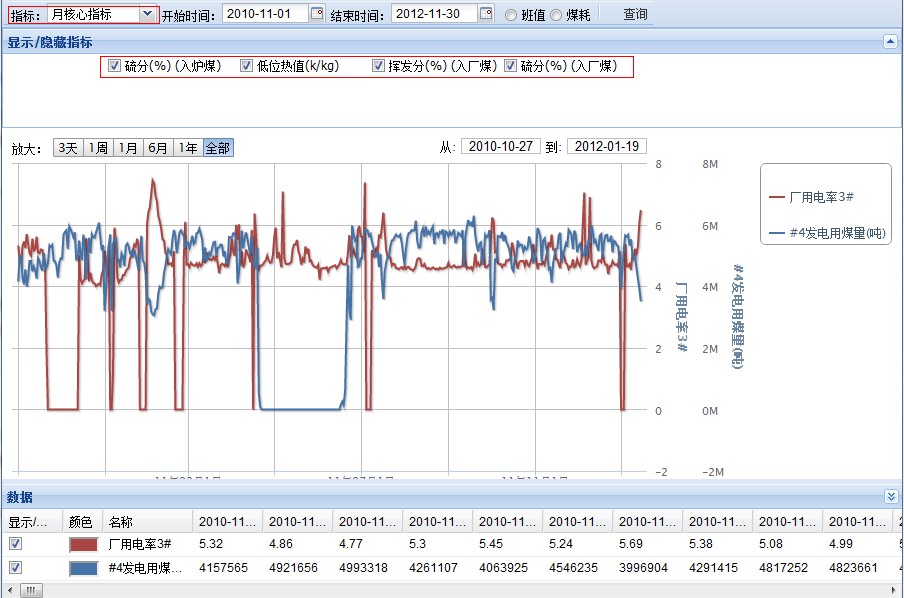The width and height of the screenshot is (904, 598).
Task: Zoom chart to 1月
Action: pyautogui.click(x=128, y=148)
